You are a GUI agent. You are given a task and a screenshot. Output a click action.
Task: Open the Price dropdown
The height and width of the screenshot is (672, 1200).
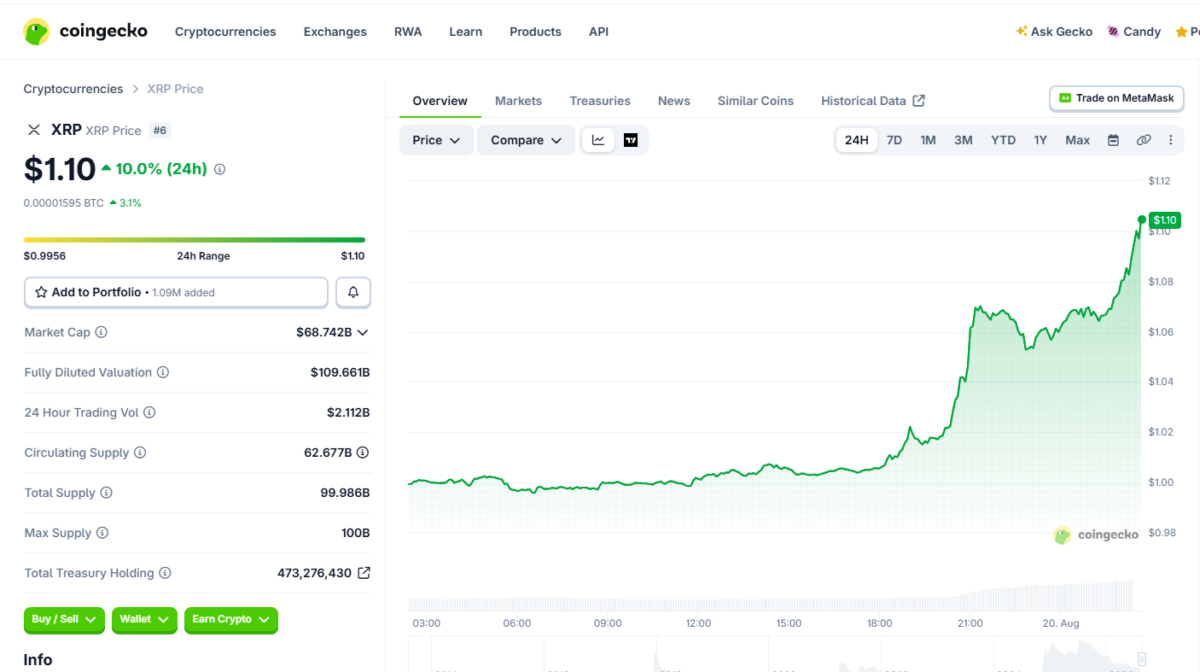pos(436,140)
